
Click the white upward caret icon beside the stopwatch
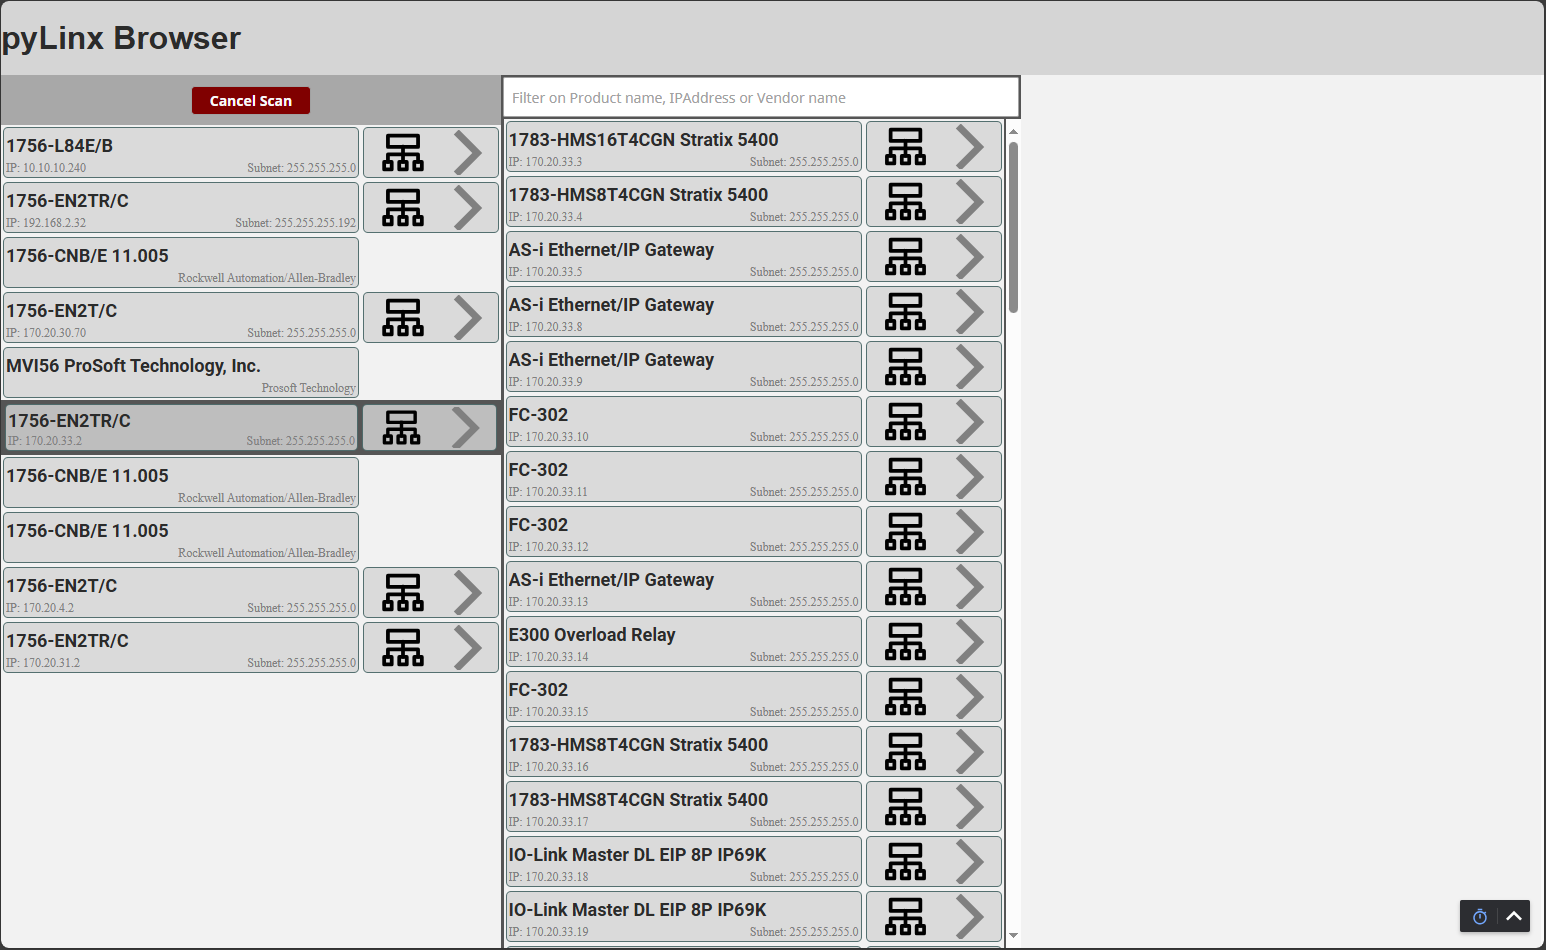pyautogui.click(x=1514, y=916)
